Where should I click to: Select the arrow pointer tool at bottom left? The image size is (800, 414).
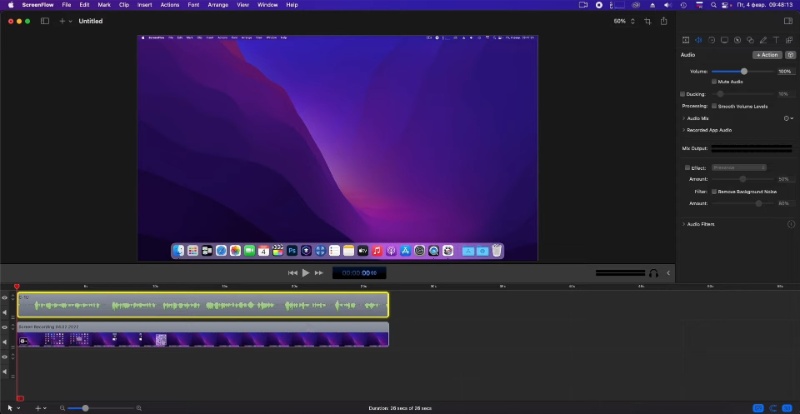click(x=10, y=408)
